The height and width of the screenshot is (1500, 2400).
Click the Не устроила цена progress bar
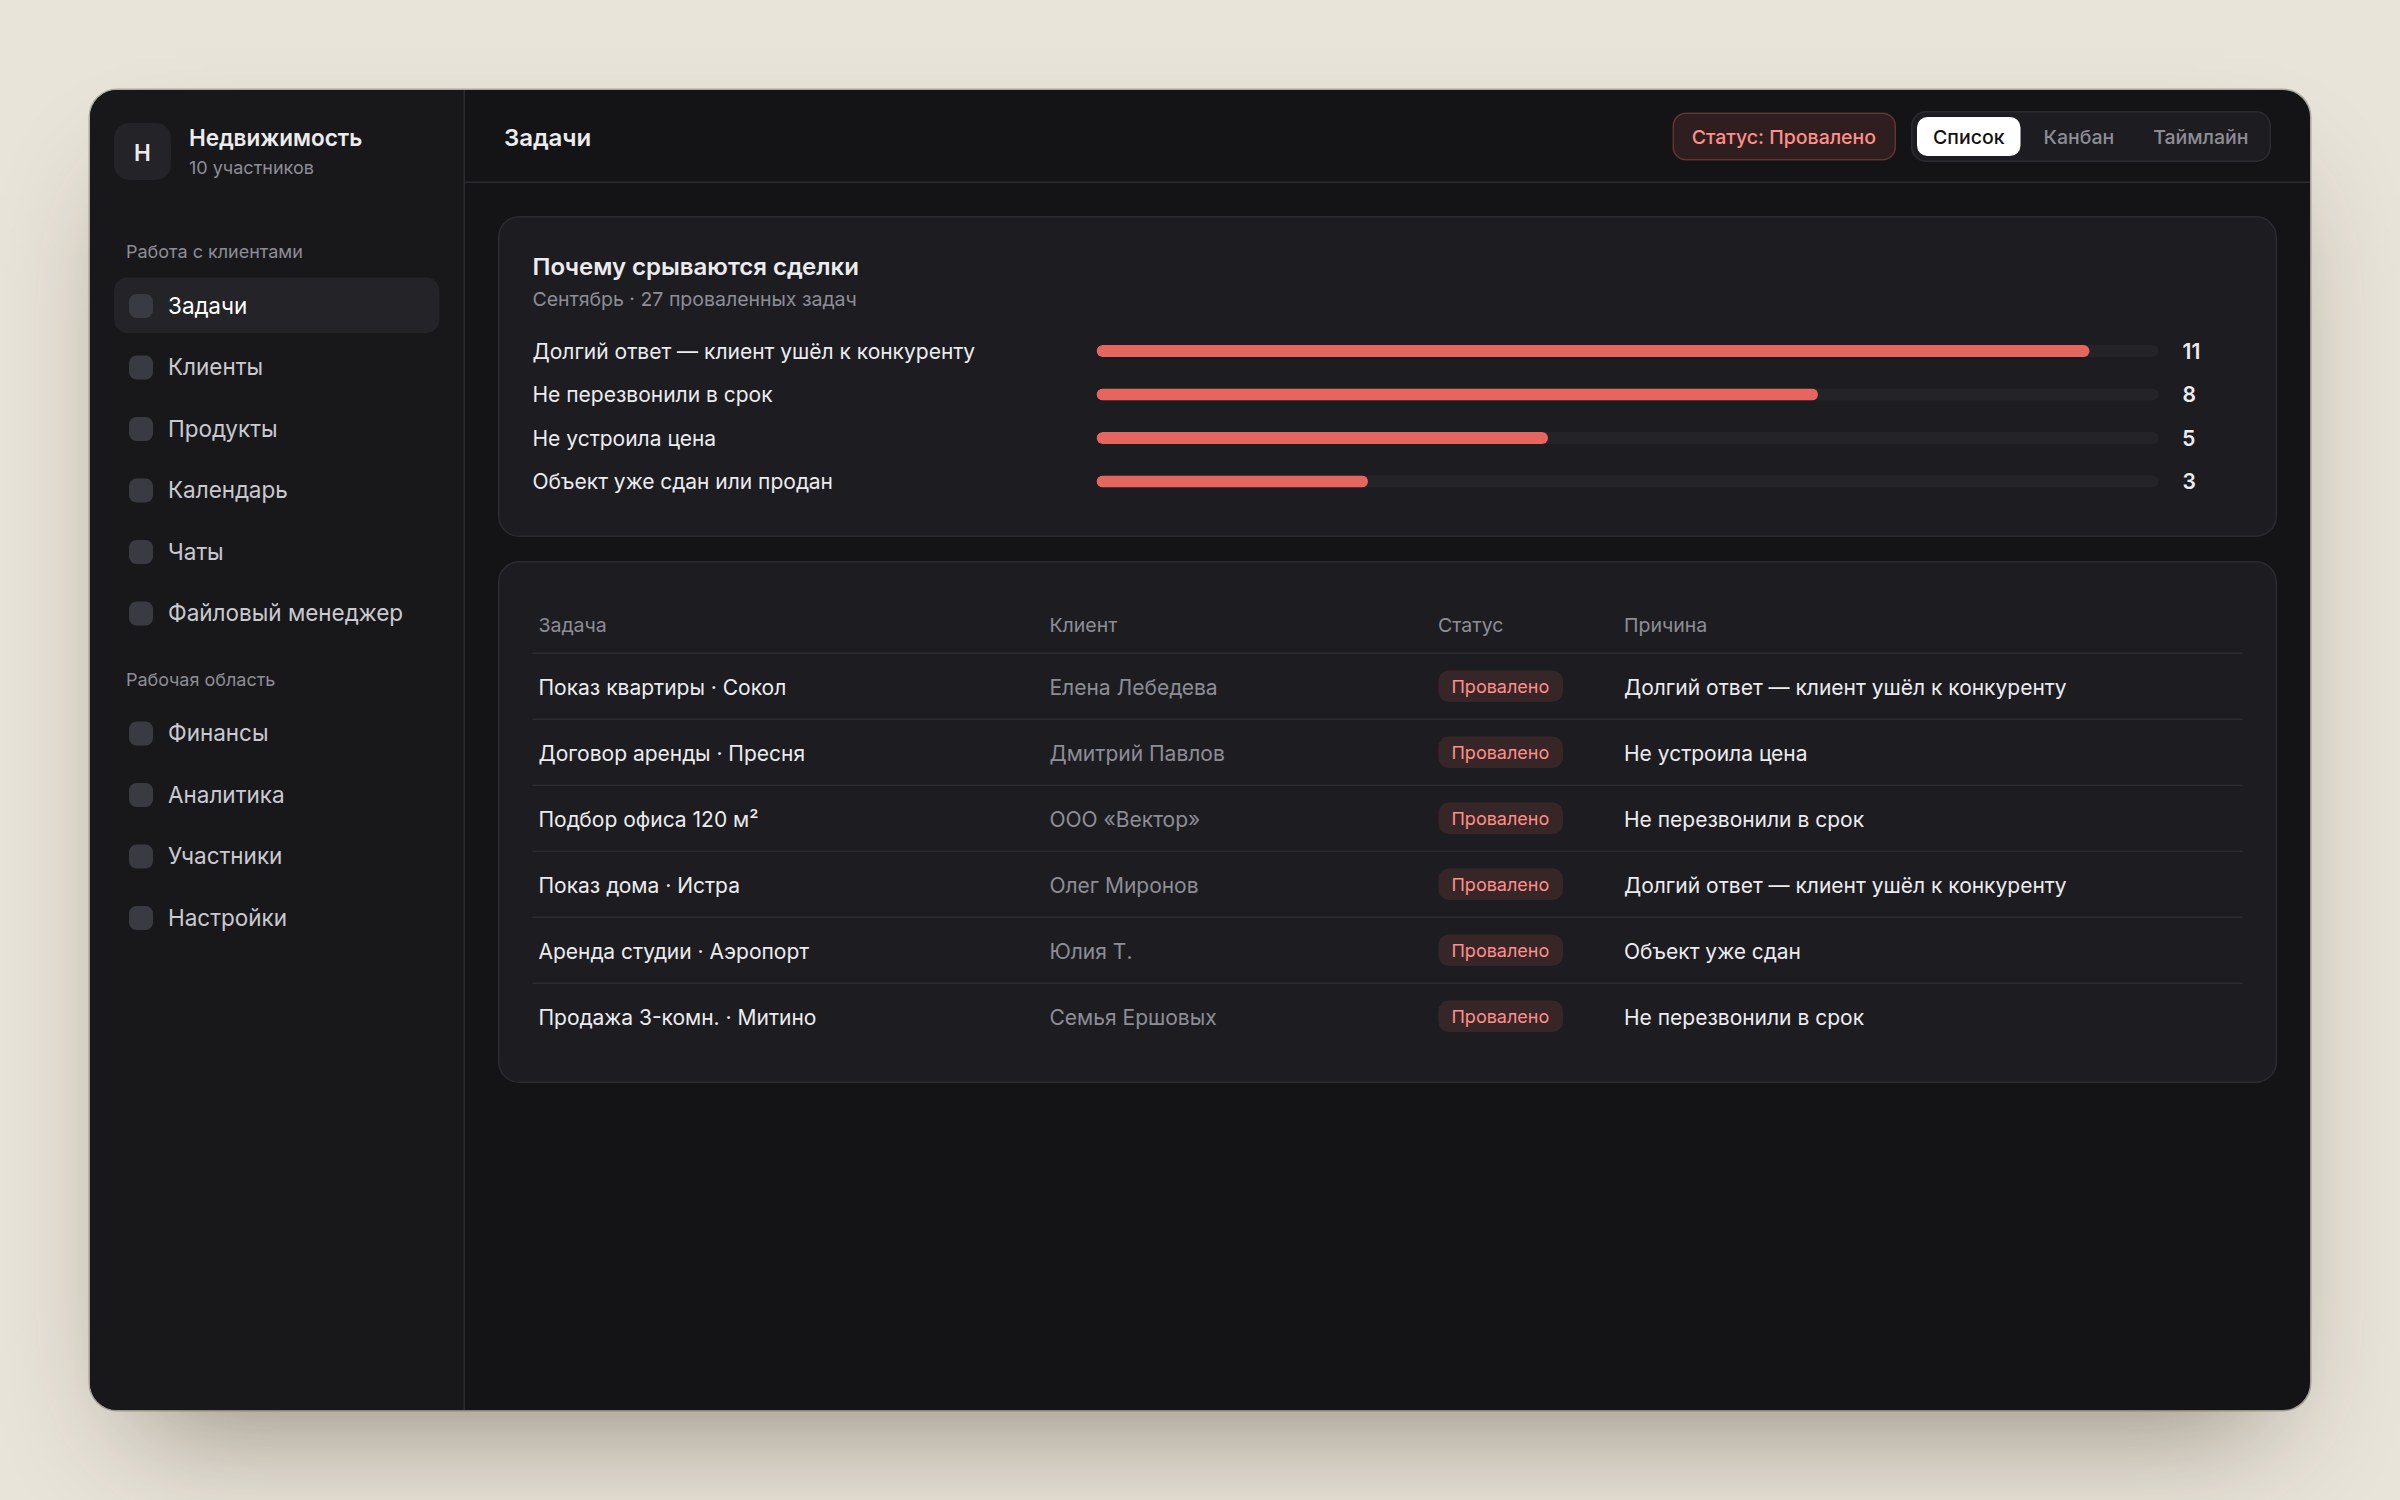[1626, 438]
